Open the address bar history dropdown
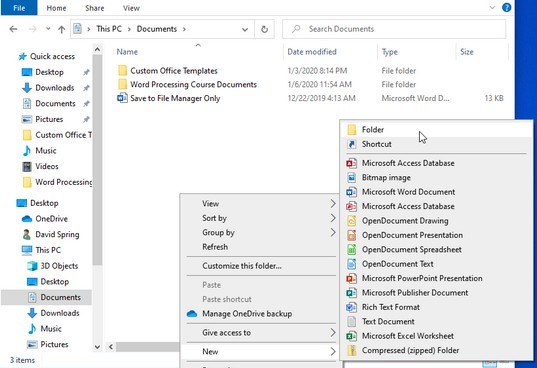Image resolution: width=537 pixels, height=368 pixels. pyautogui.click(x=245, y=29)
